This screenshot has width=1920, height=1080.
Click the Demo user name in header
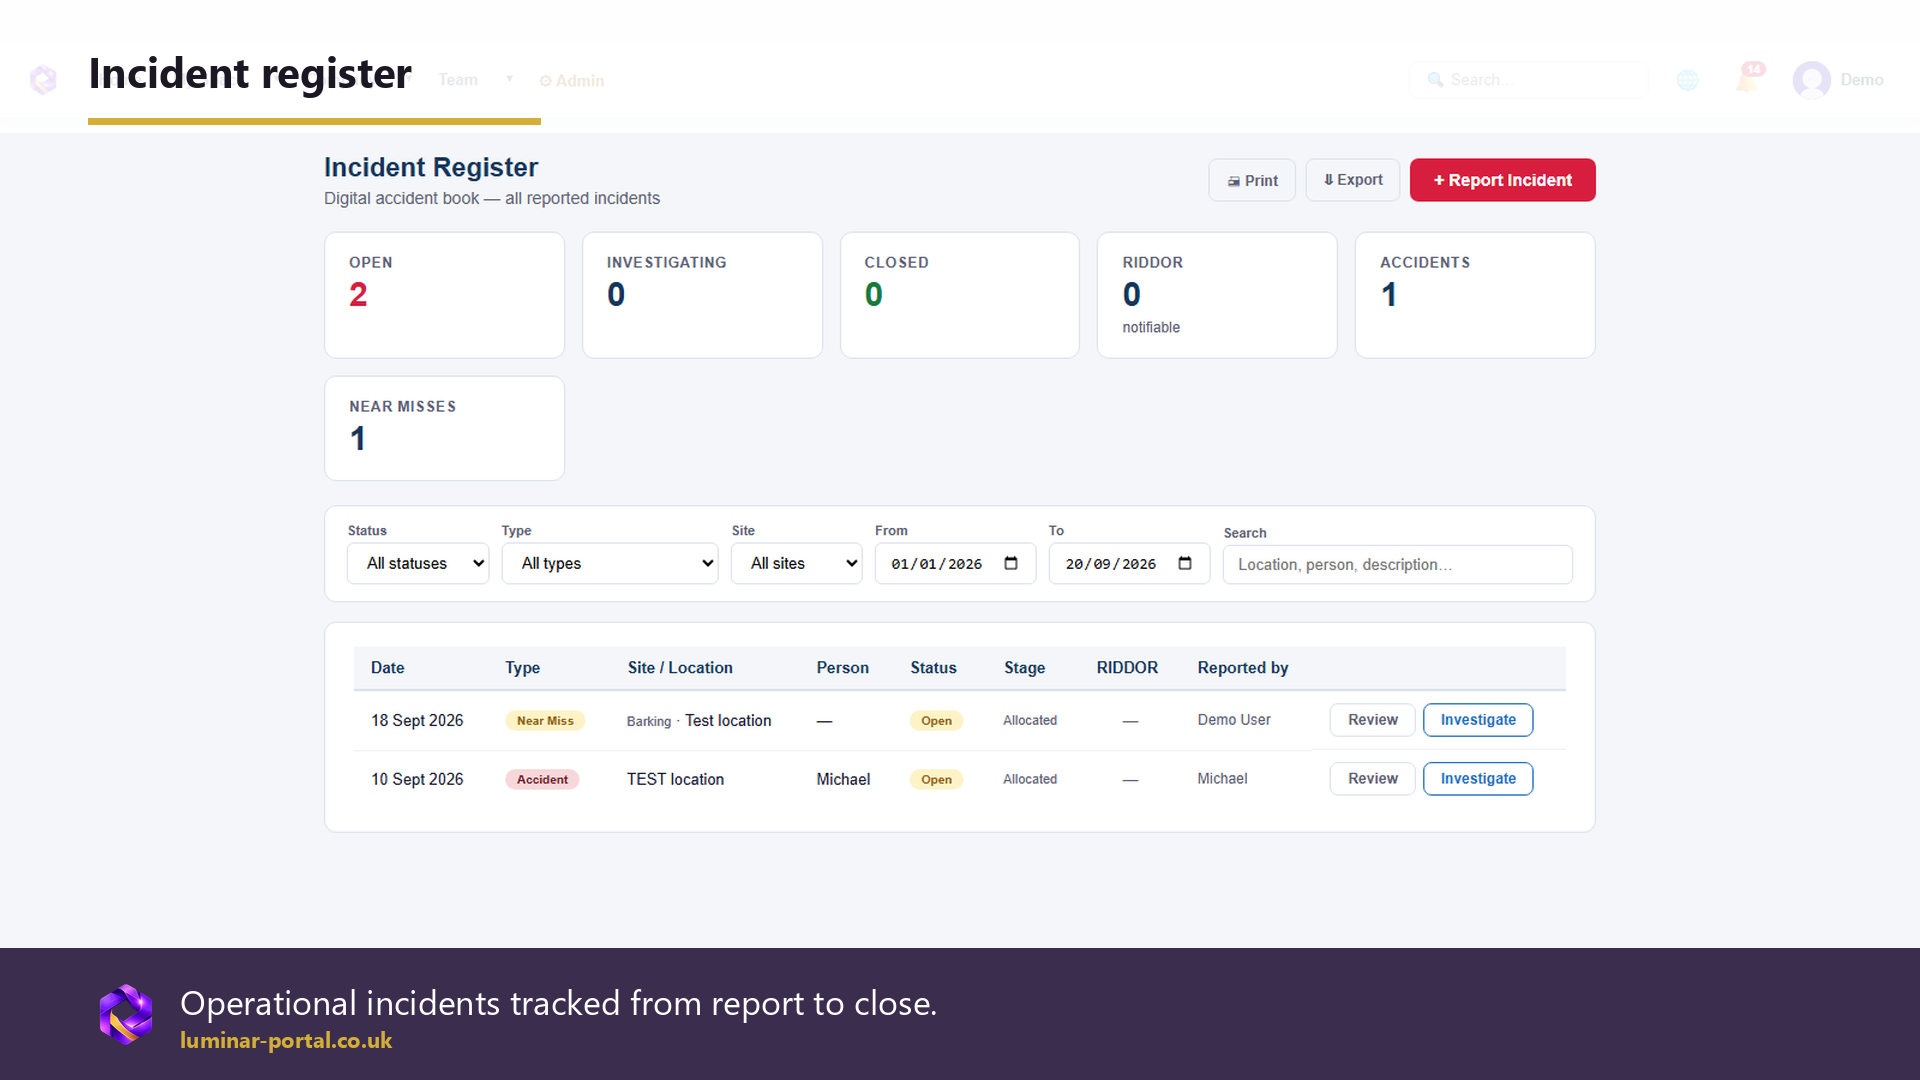[x=1862, y=80]
